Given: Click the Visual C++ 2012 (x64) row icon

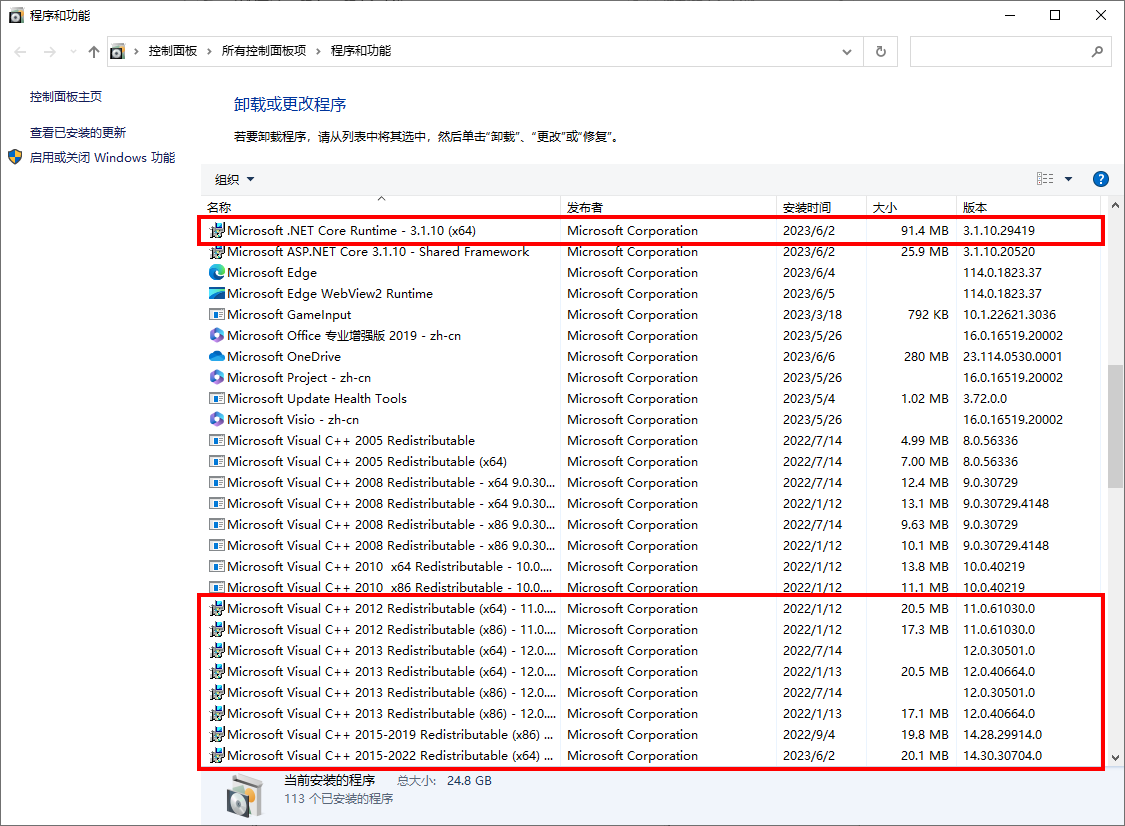Looking at the screenshot, I should click(x=217, y=609).
